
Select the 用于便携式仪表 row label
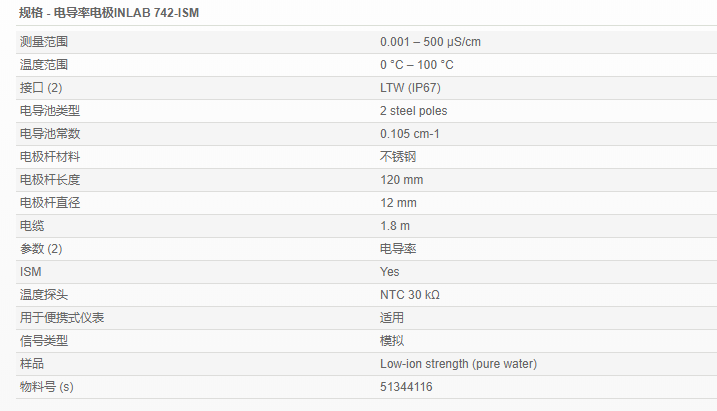point(62,317)
